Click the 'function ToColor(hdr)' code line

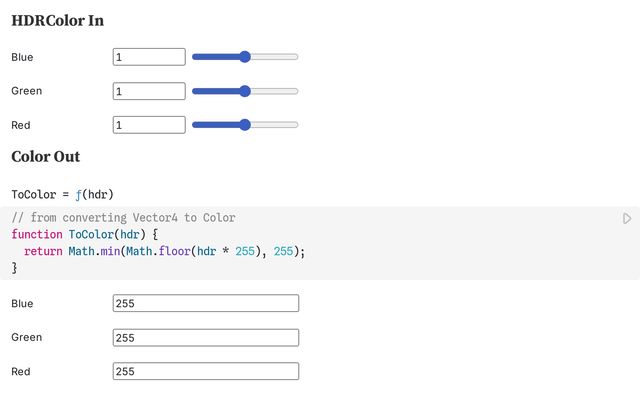pos(84,234)
